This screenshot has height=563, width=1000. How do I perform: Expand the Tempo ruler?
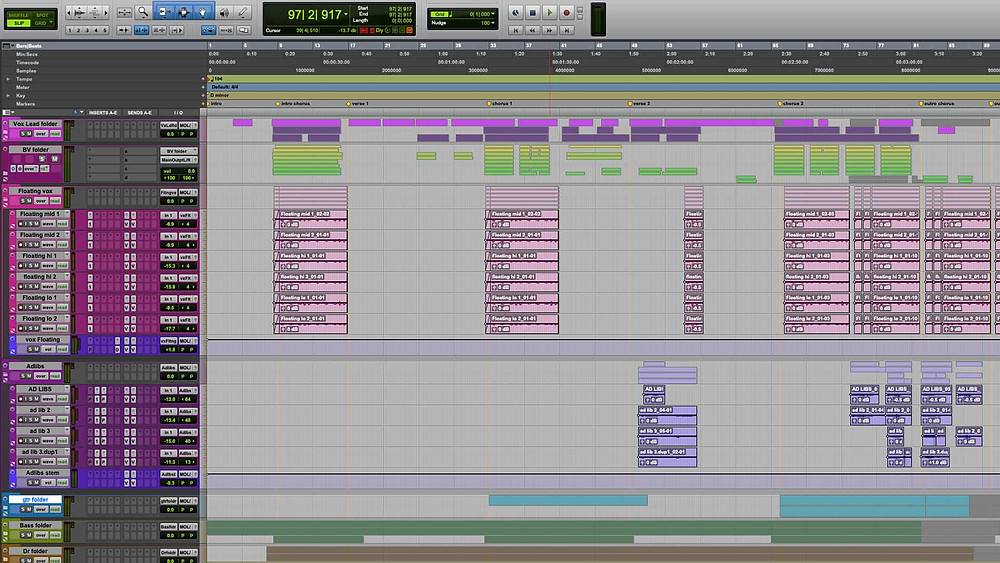[x=8, y=79]
